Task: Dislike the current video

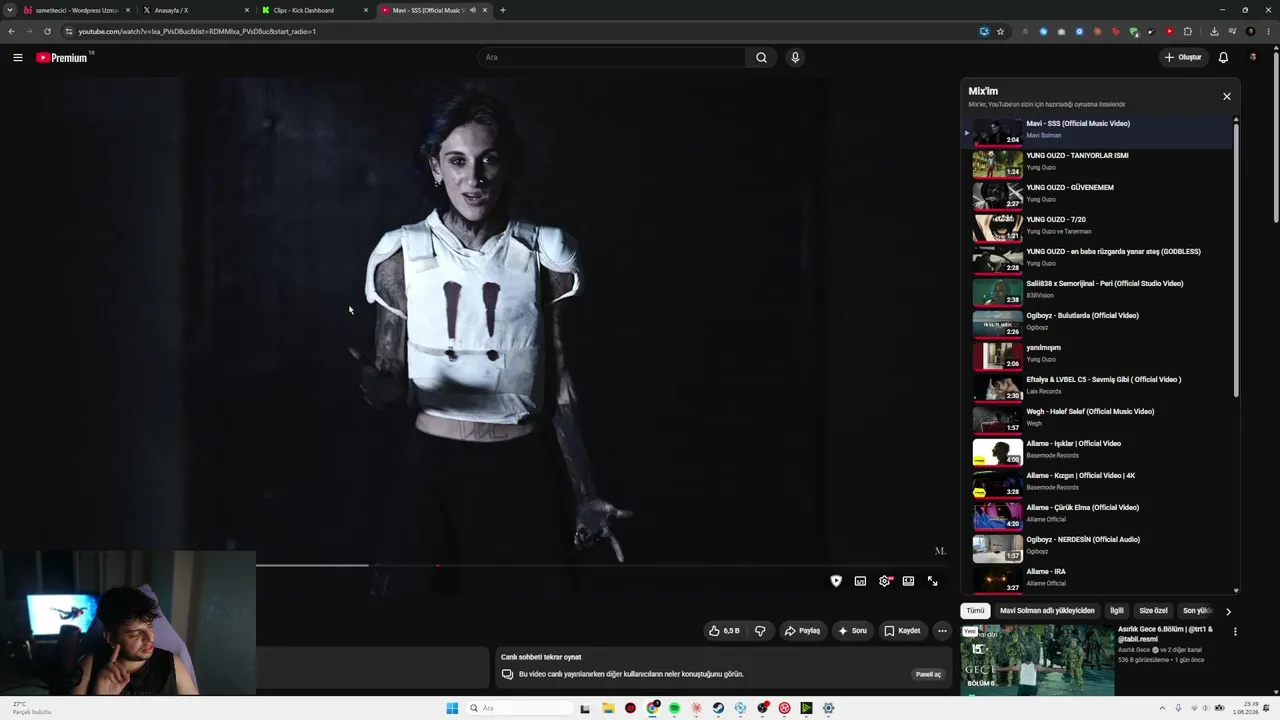Action: 760,631
